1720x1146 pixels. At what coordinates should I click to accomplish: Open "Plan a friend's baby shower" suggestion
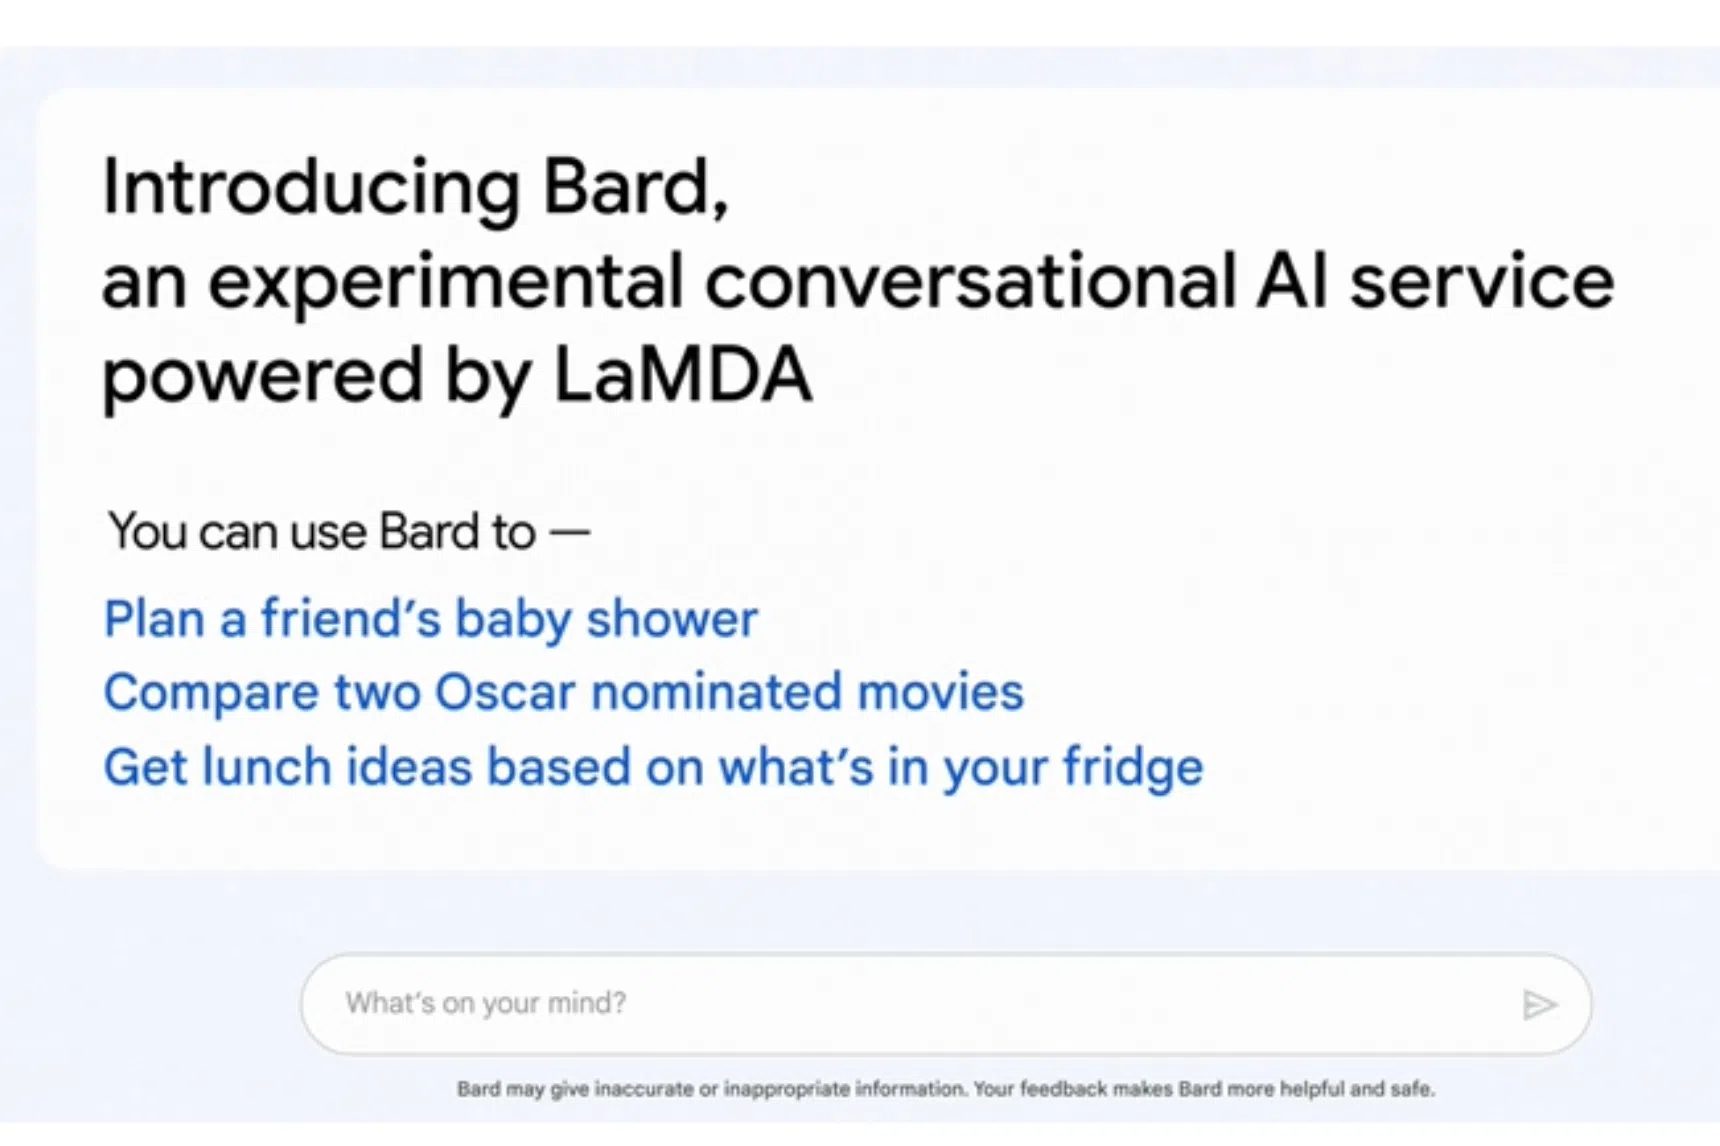[430, 619]
